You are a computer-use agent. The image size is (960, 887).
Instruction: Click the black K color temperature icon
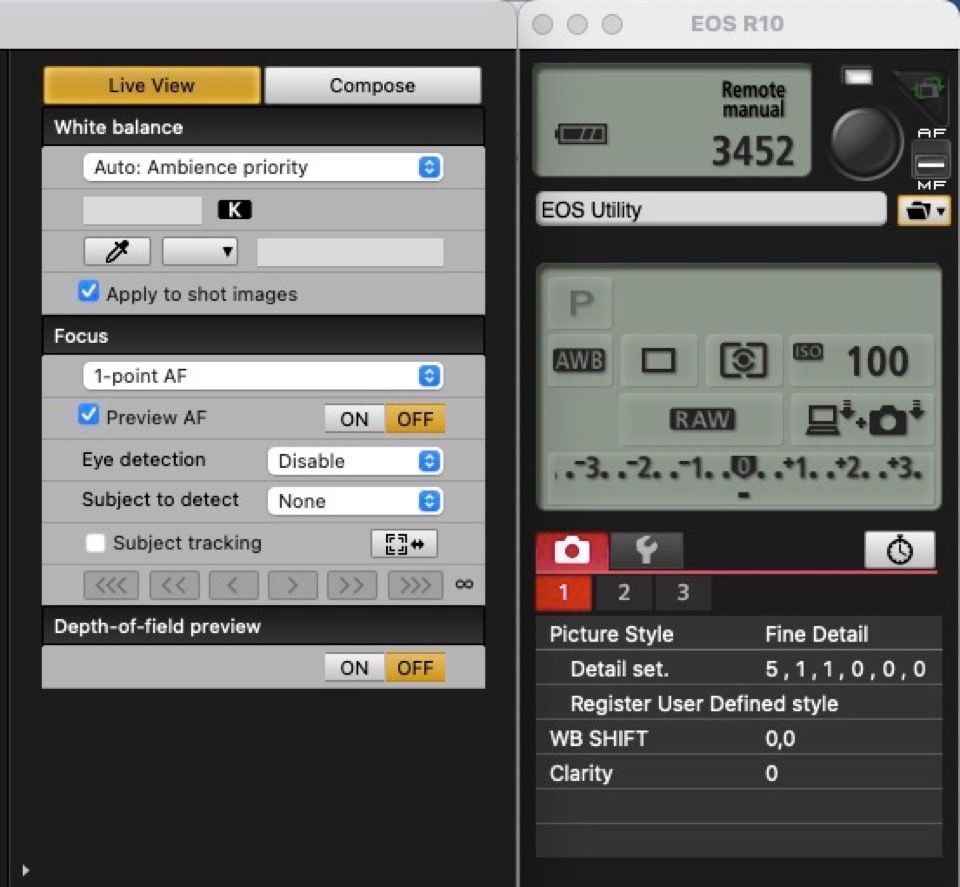234,210
